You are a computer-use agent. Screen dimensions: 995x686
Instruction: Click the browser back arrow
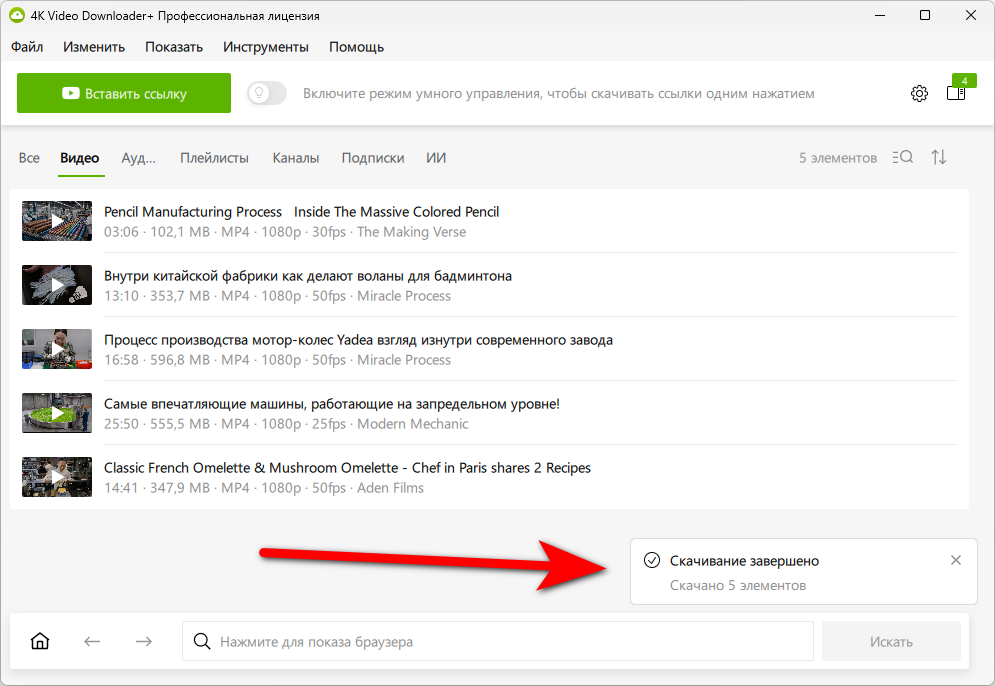[x=92, y=642]
